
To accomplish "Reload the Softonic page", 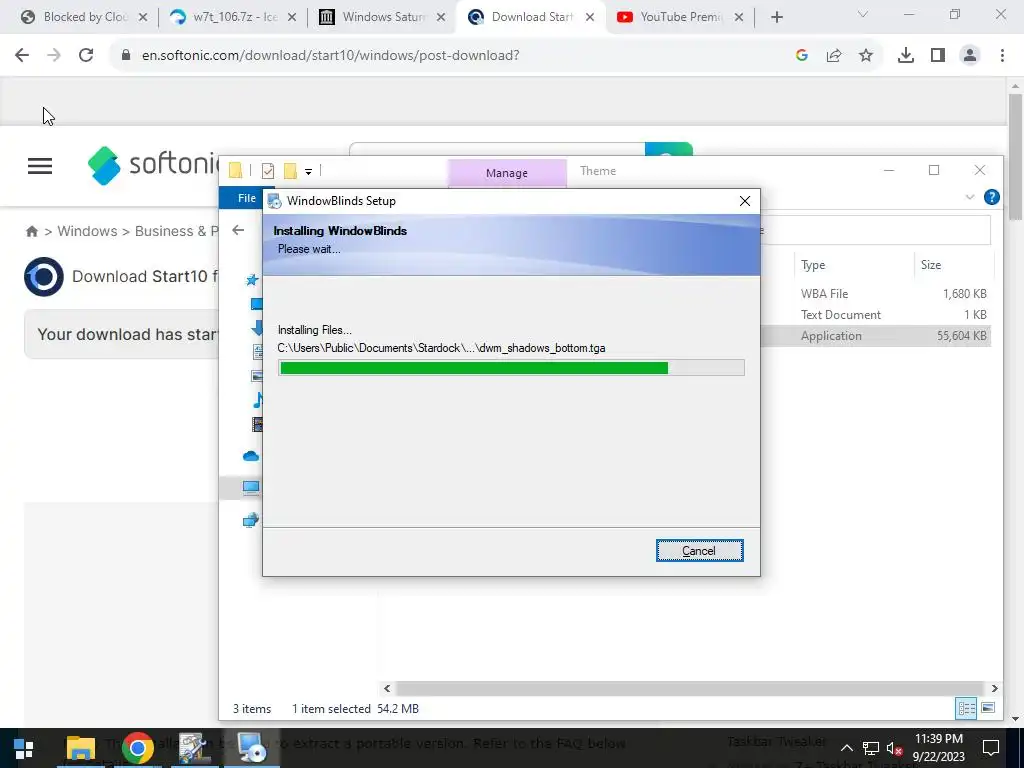I will 86,56.
